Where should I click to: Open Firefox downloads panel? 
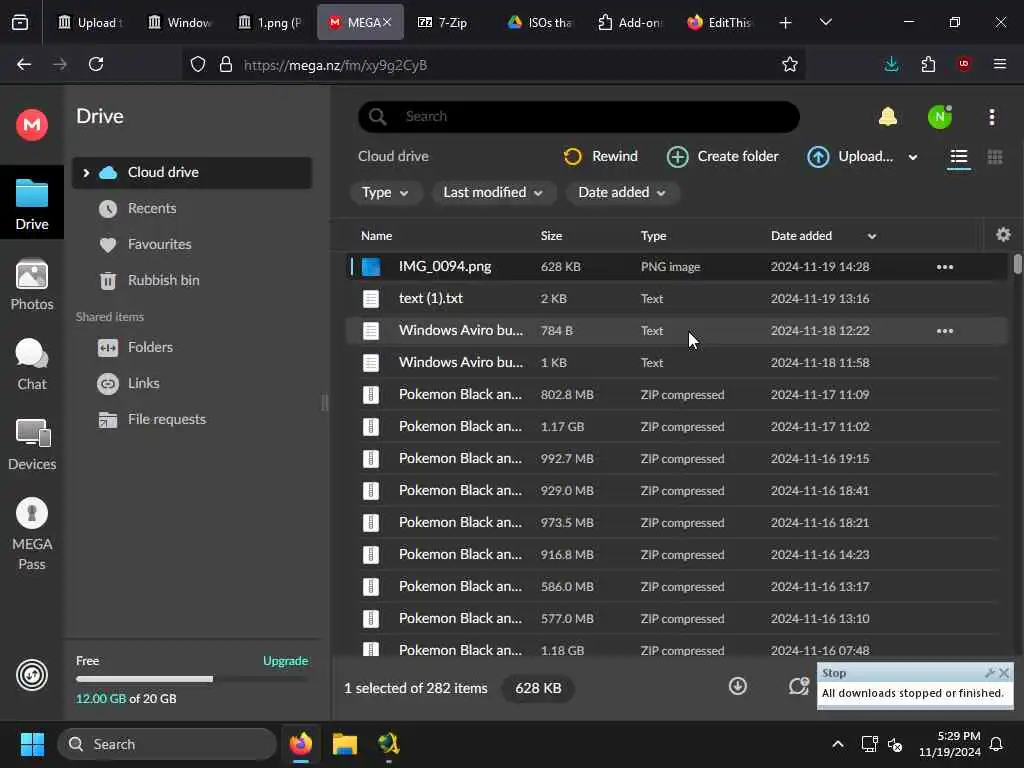coord(891,64)
